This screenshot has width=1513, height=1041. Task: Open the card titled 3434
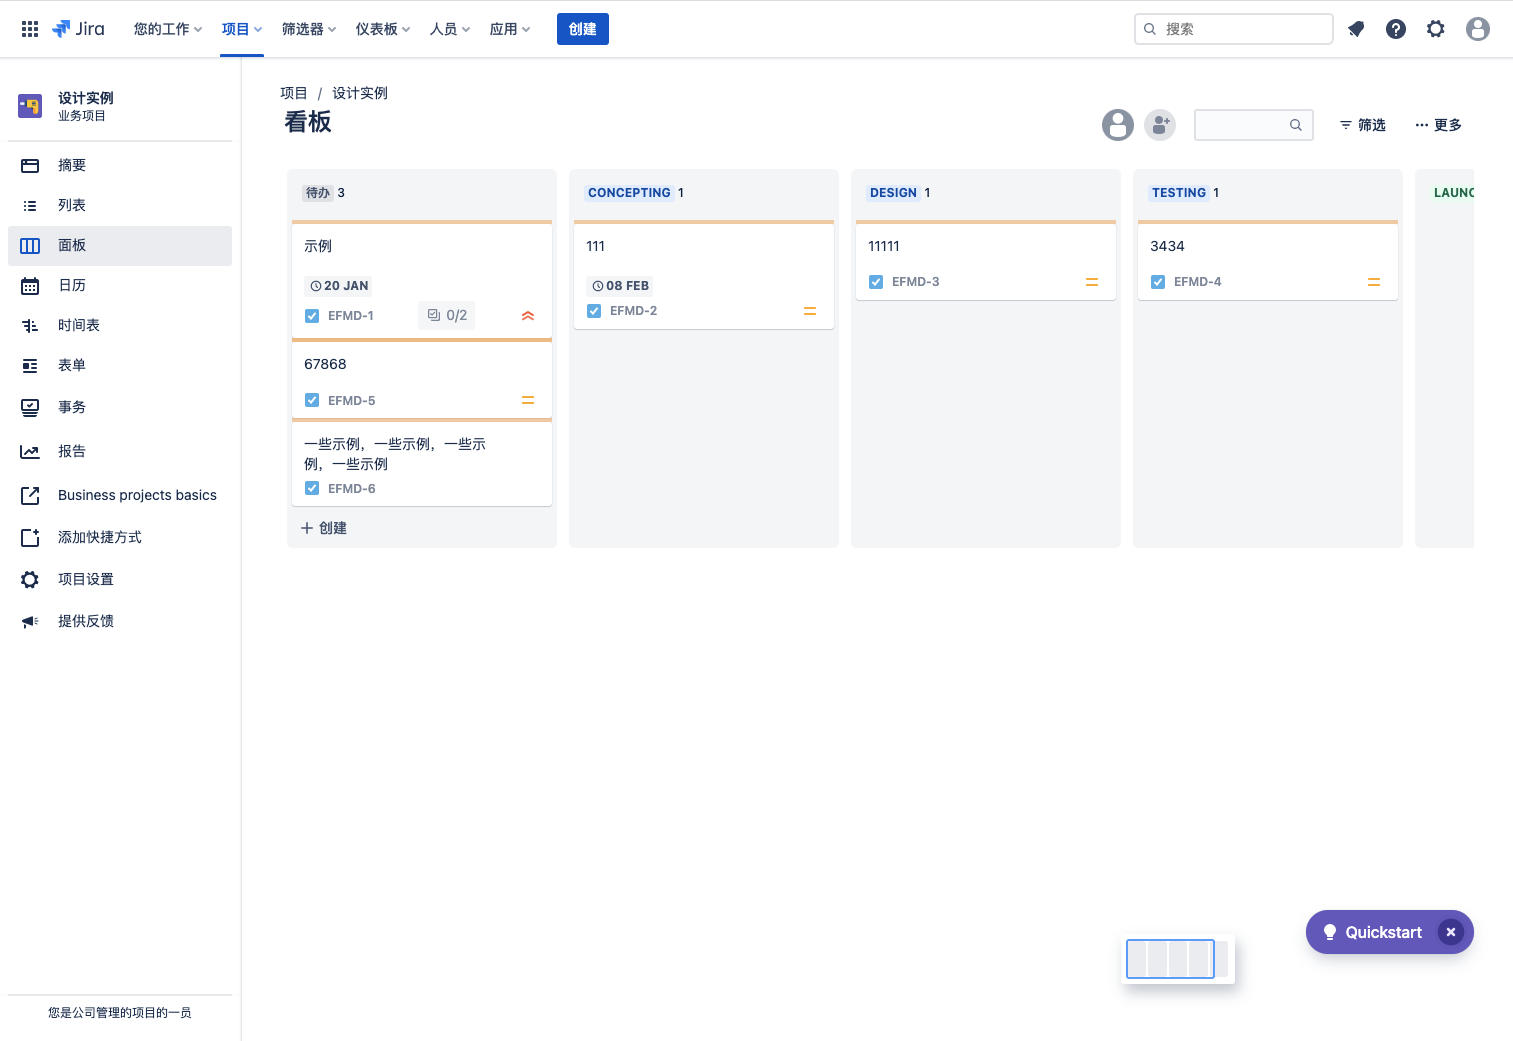pyautogui.click(x=1268, y=260)
